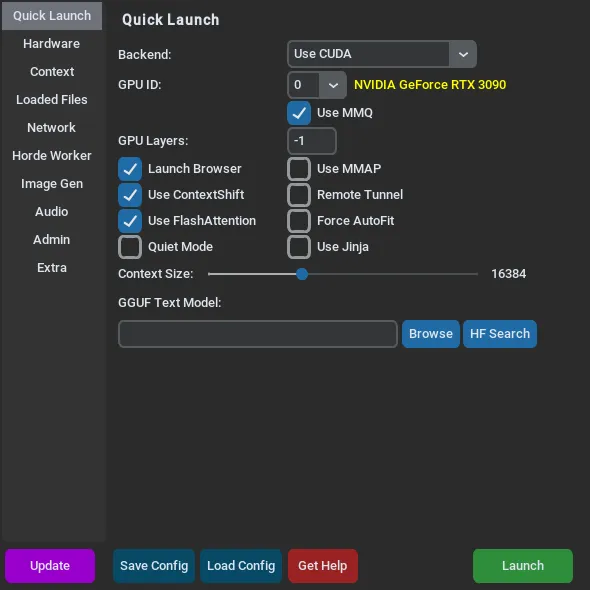Open the GPU ID dropdown
The width and height of the screenshot is (590, 590).
[317, 85]
